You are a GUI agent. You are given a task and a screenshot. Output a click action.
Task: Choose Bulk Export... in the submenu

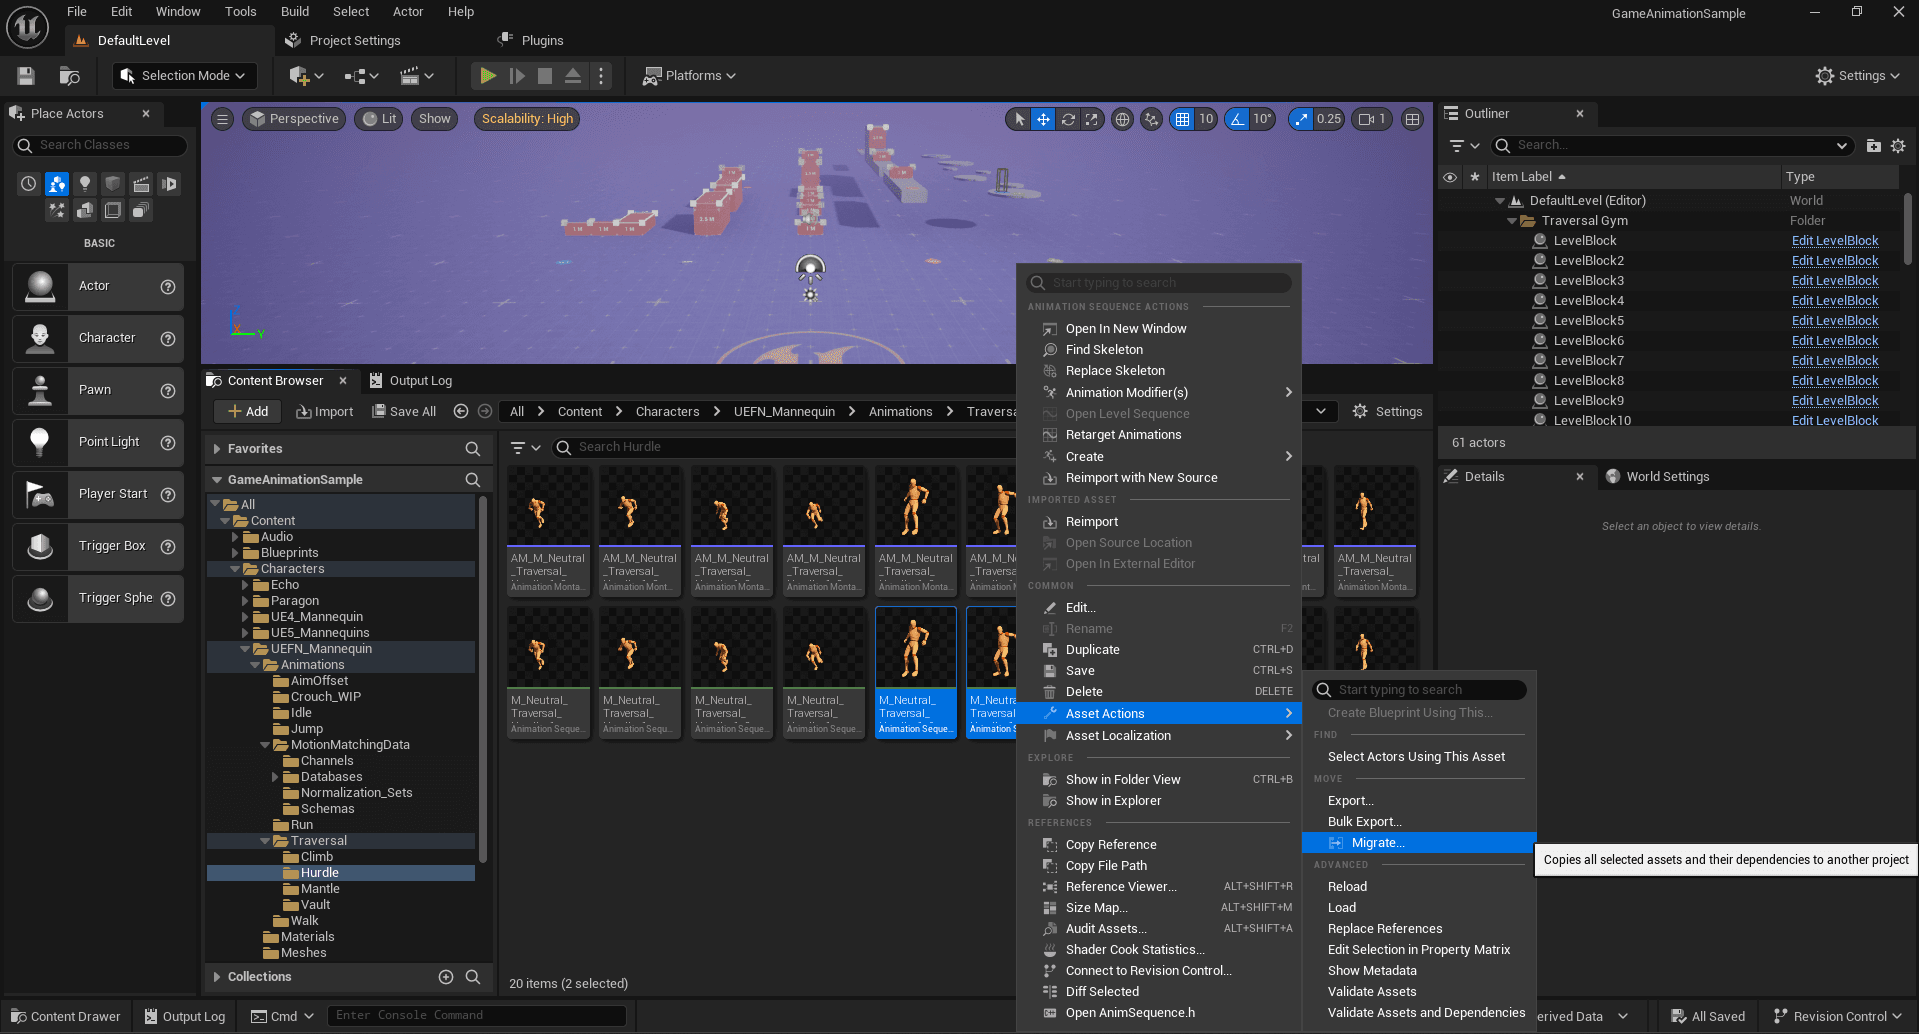tap(1418, 822)
